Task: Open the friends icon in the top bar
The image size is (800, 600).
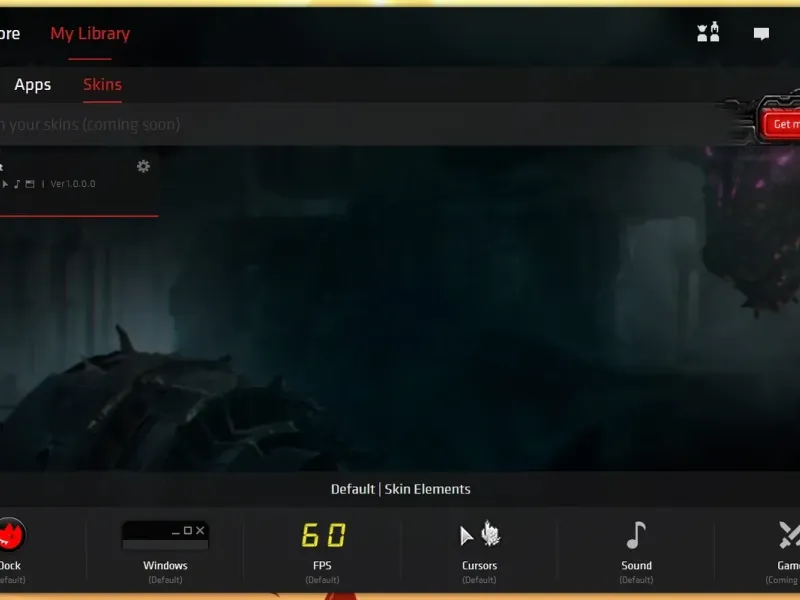Action: (708, 33)
